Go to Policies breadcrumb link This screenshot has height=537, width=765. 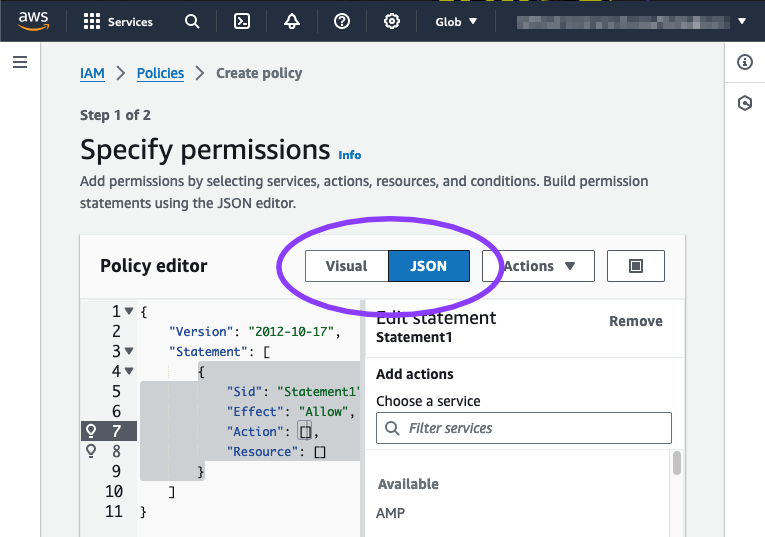(160, 73)
